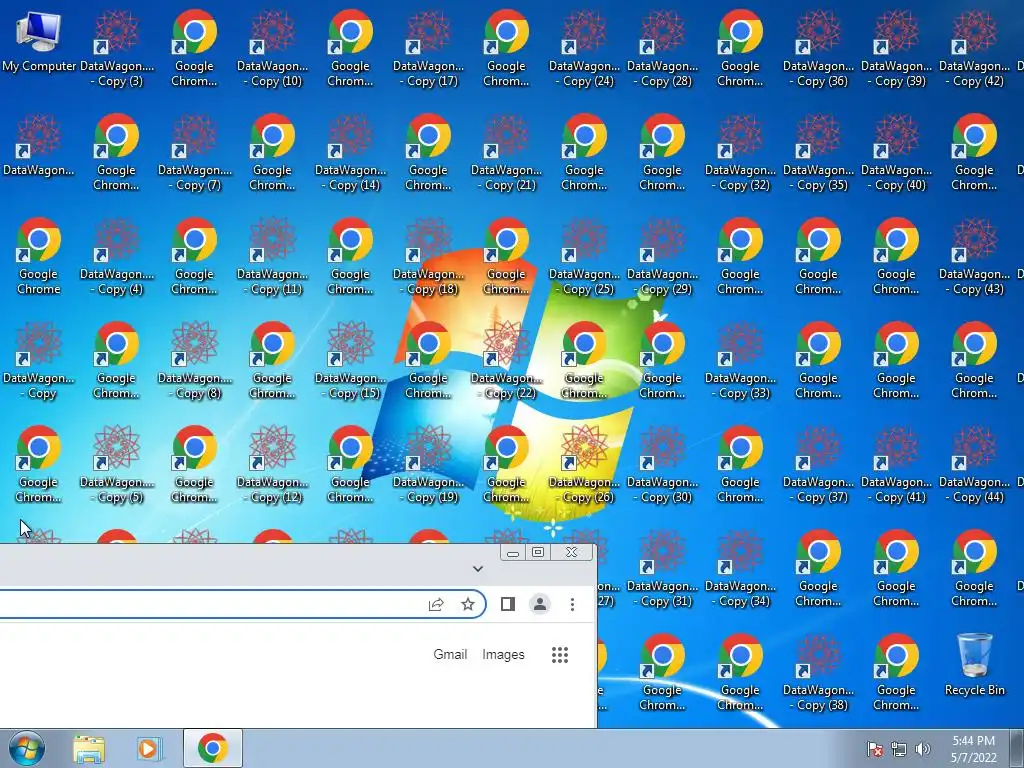Select DataWagon - Copy (25) shortcut
This screenshot has height=768, width=1024.
point(584,257)
